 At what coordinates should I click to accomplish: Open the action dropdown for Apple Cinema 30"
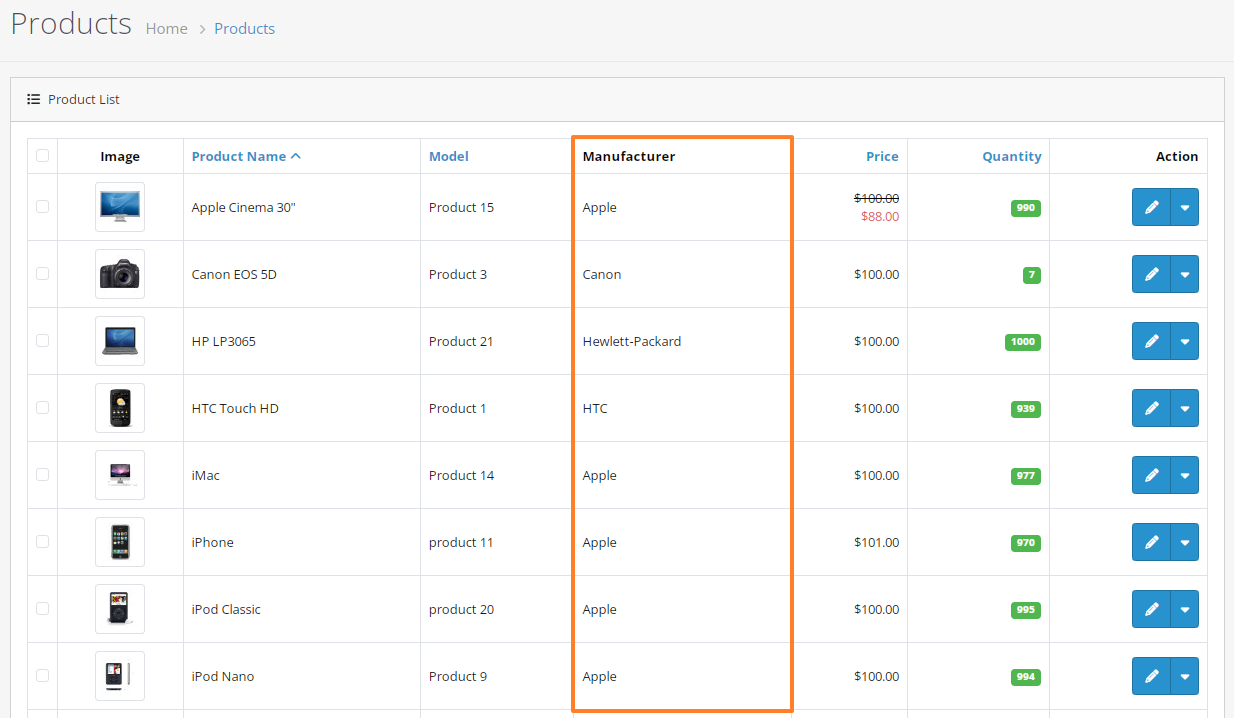point(1185,207)
